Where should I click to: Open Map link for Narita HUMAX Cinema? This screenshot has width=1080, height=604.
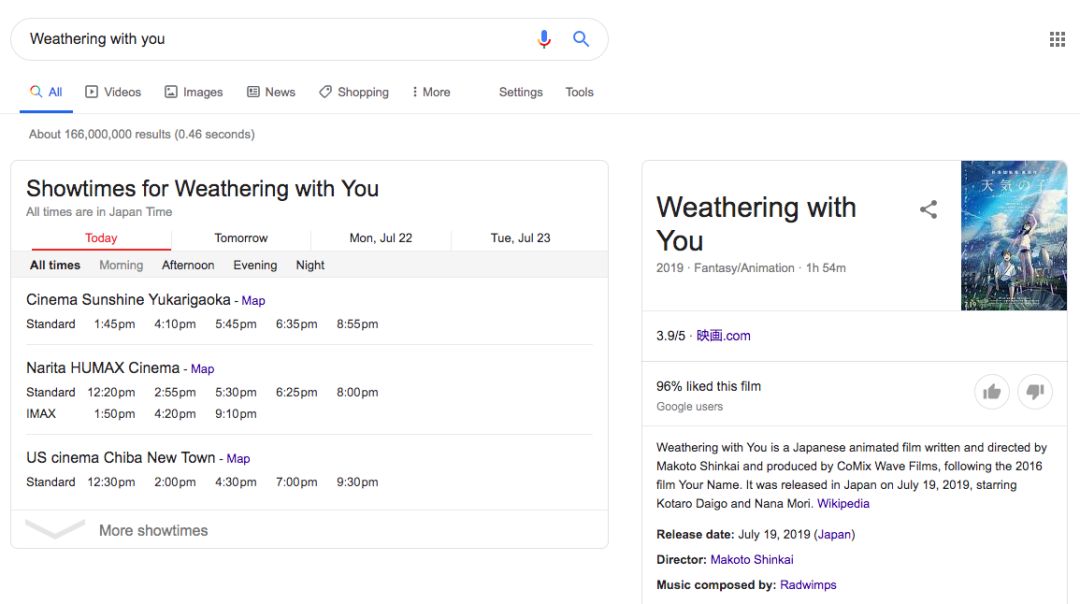(202, 368)
